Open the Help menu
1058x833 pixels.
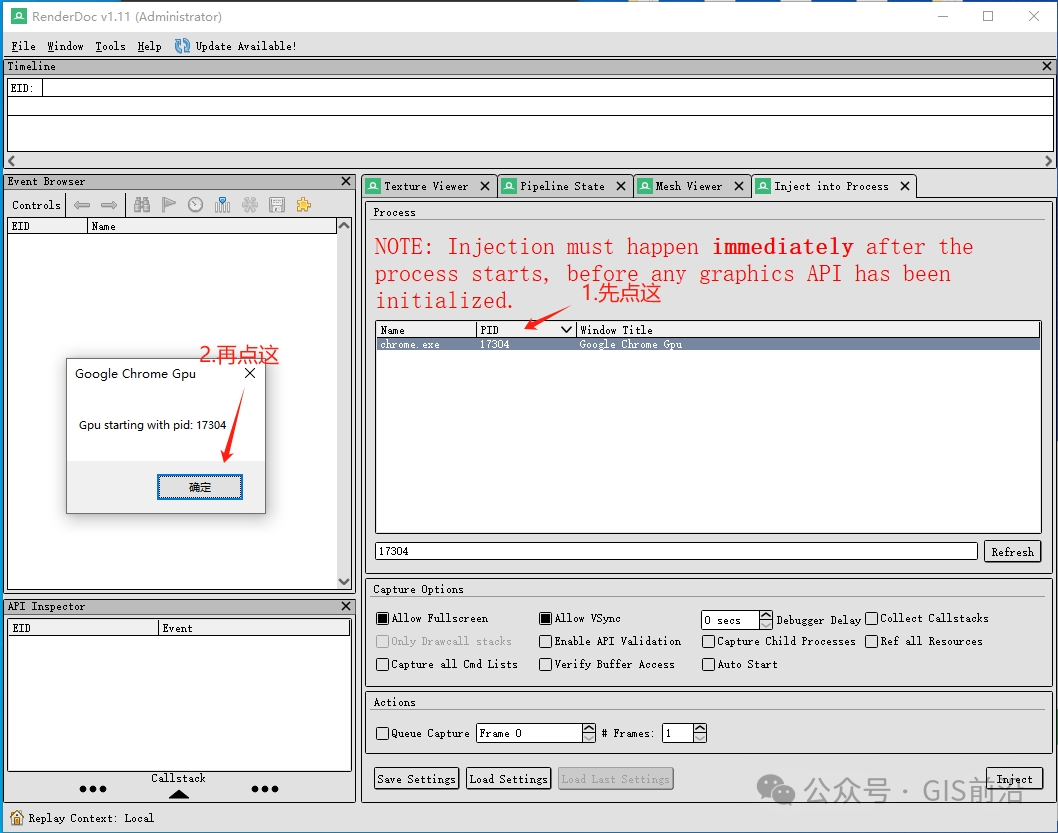(149, 46)
